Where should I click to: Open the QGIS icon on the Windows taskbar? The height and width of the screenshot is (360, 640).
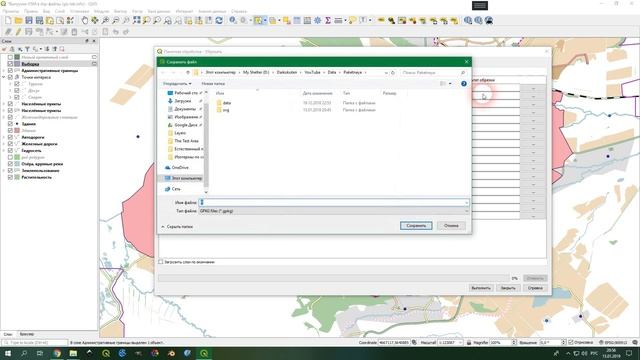click(x=204, y=353)
